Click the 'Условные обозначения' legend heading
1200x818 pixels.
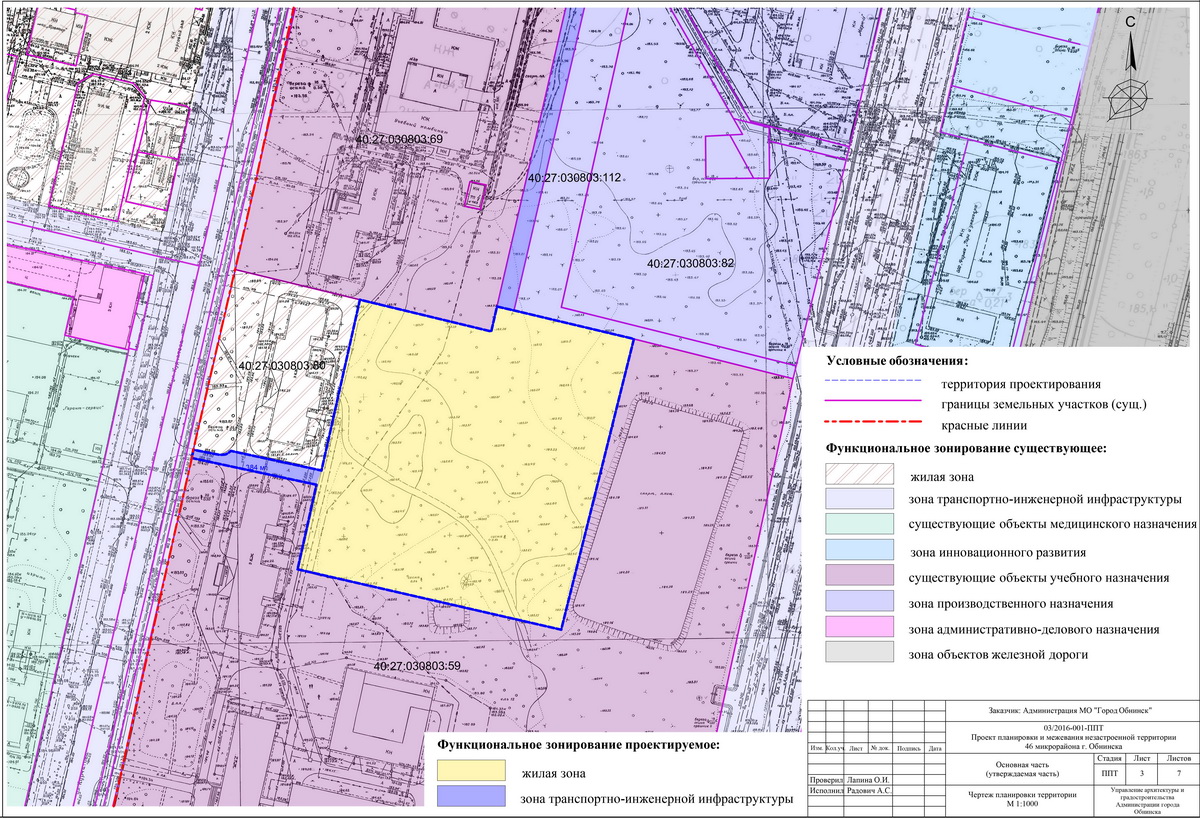click(898, 360)
